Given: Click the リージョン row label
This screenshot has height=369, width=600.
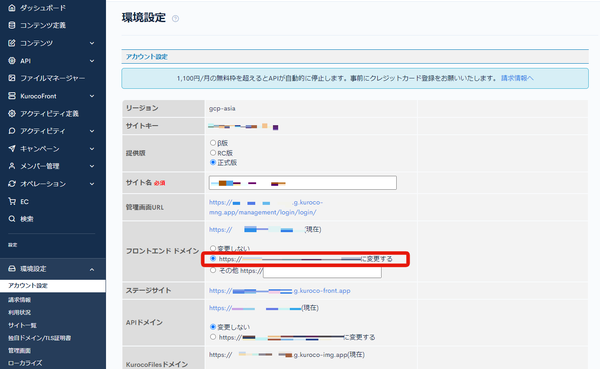Looking at the screenshot, I should (x=142, y=108).
